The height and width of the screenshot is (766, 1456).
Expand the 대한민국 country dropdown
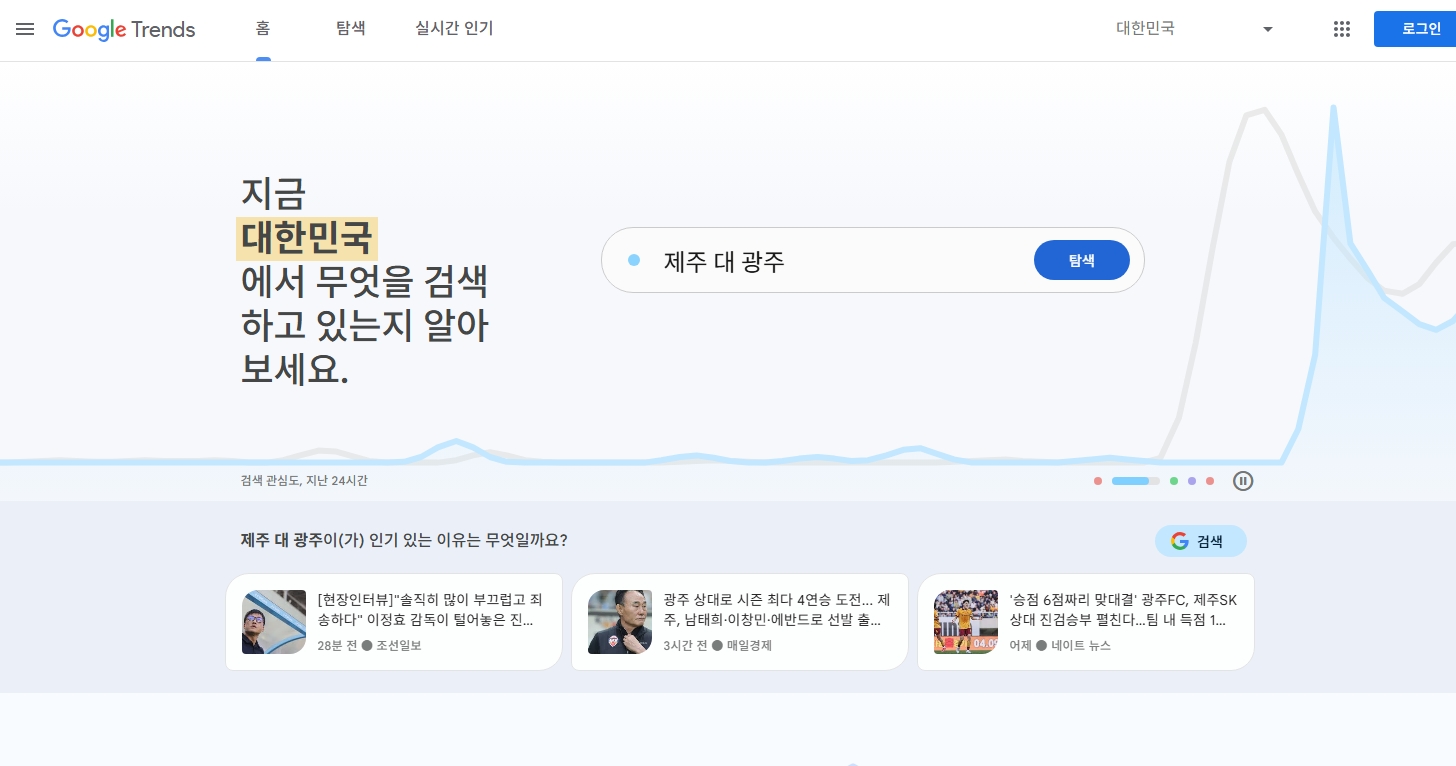coord(1195,29)
